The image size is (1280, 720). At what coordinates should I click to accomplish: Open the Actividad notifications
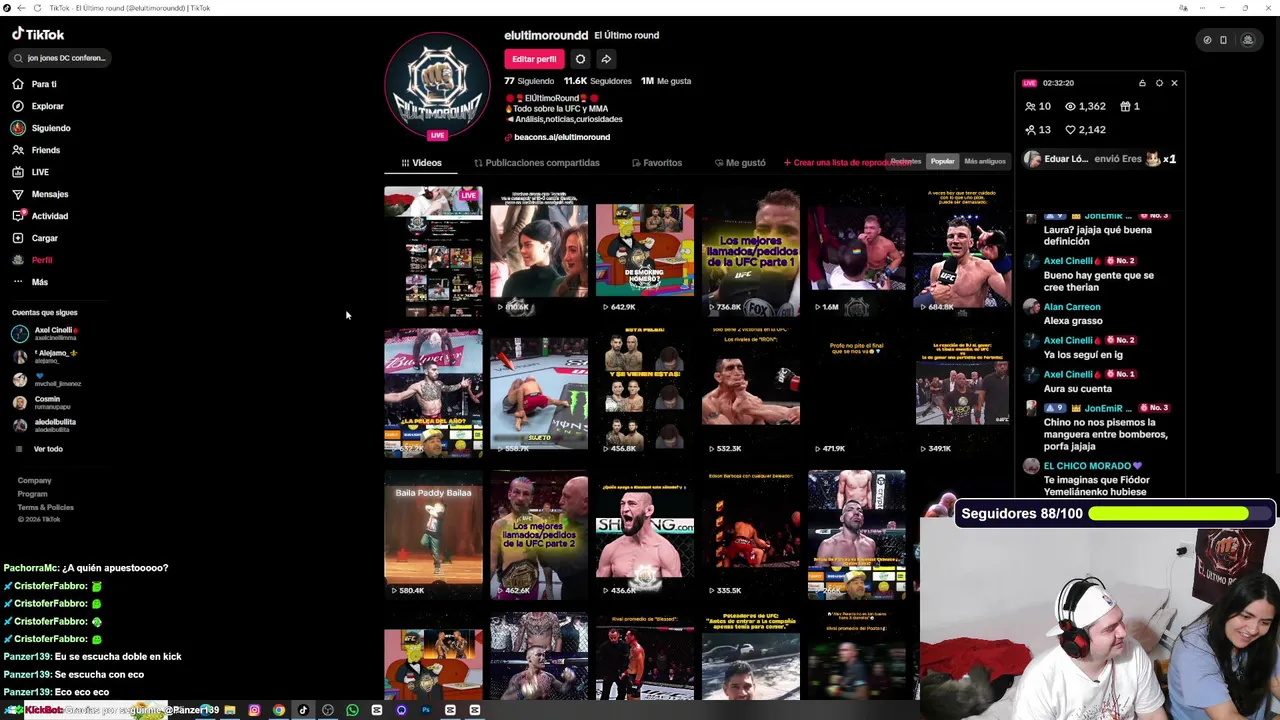tap(40, 216)
